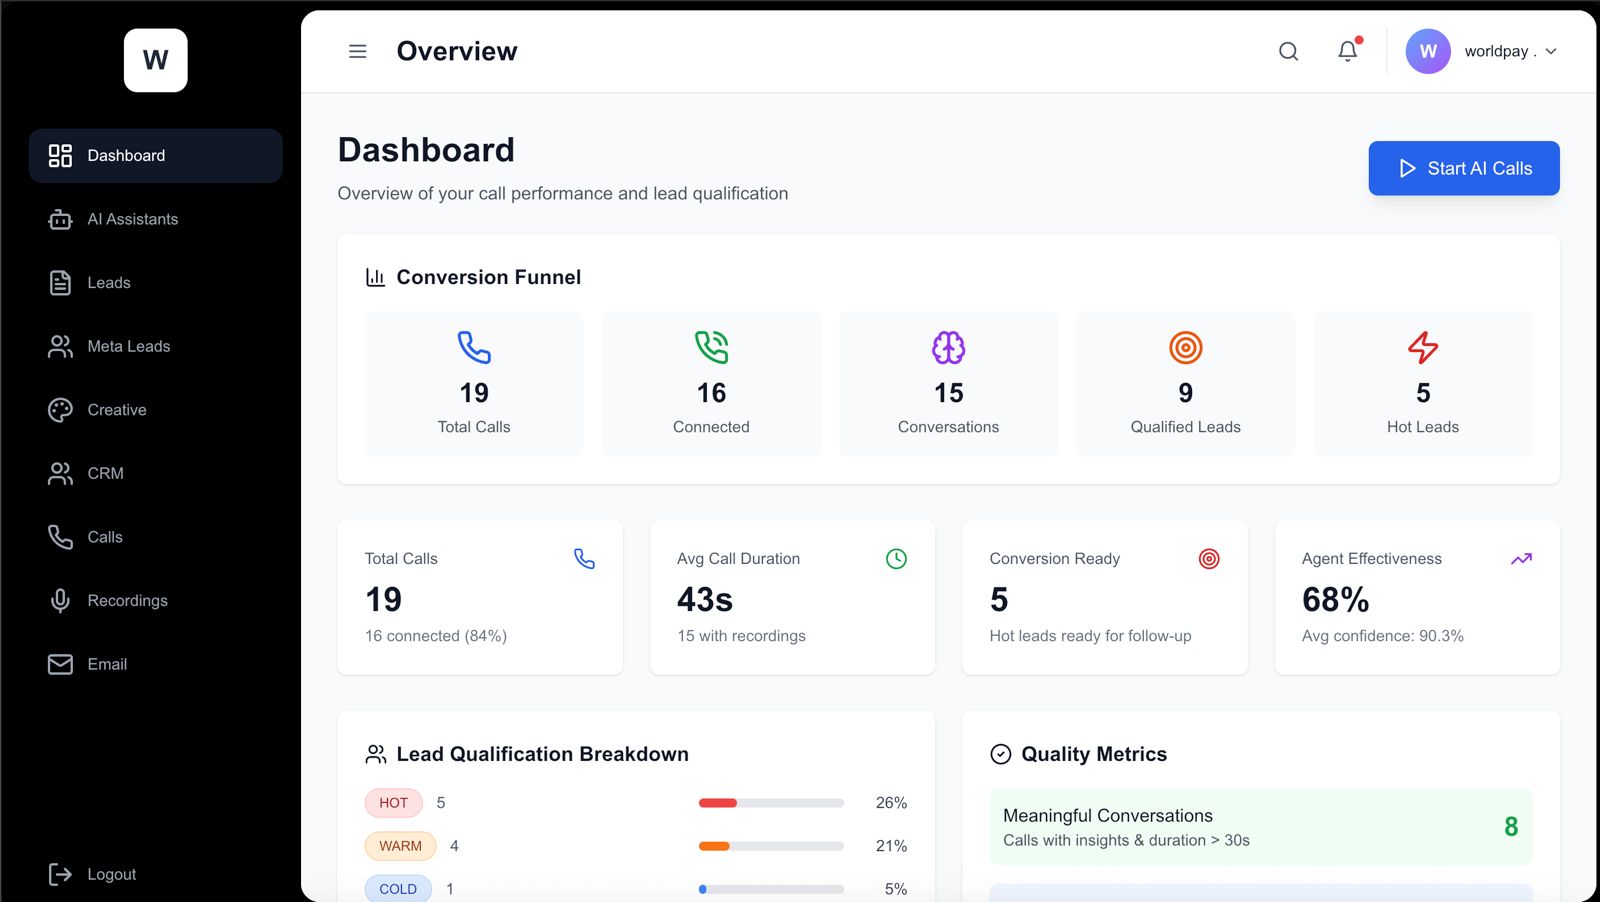Click the target icon on Qualified Leads
This screenshot has width=1600, height=902.
1185,349
